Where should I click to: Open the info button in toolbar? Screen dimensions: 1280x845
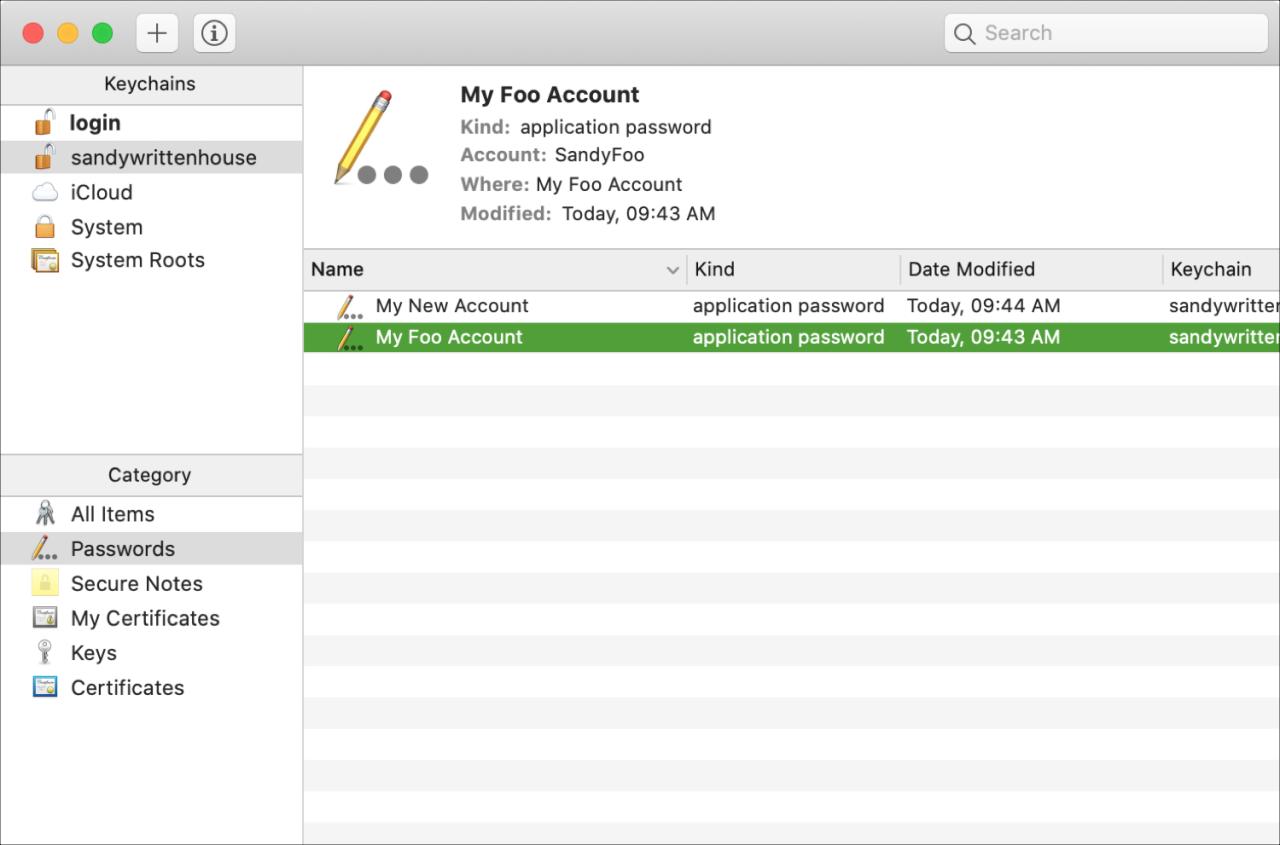tap(214, 33)
